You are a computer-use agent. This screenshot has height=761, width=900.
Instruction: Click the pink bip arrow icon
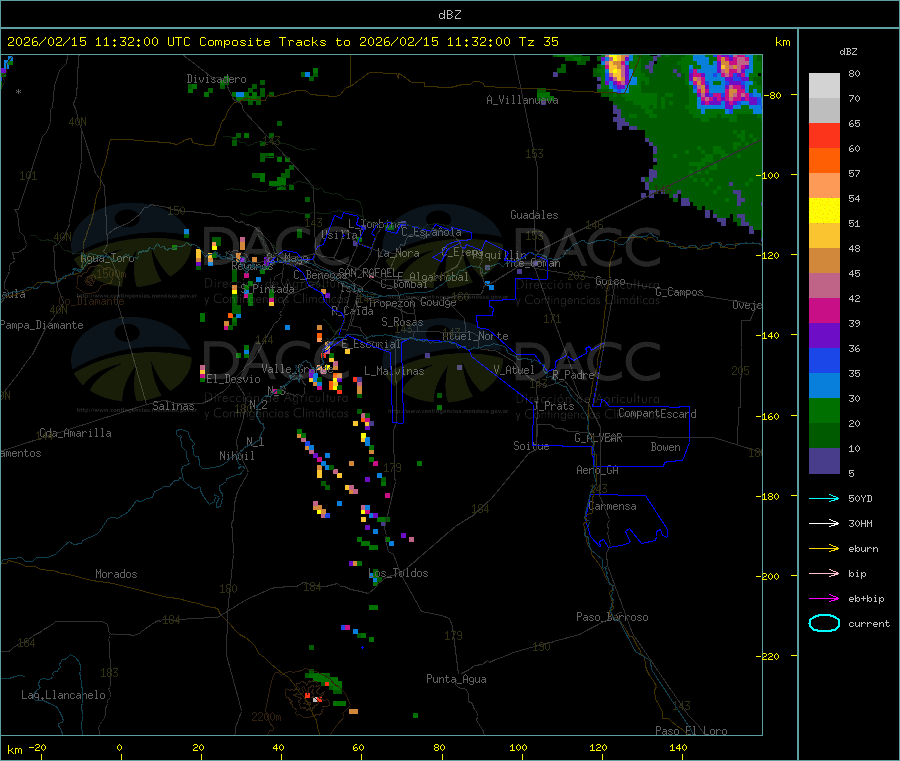click(824, 573)
